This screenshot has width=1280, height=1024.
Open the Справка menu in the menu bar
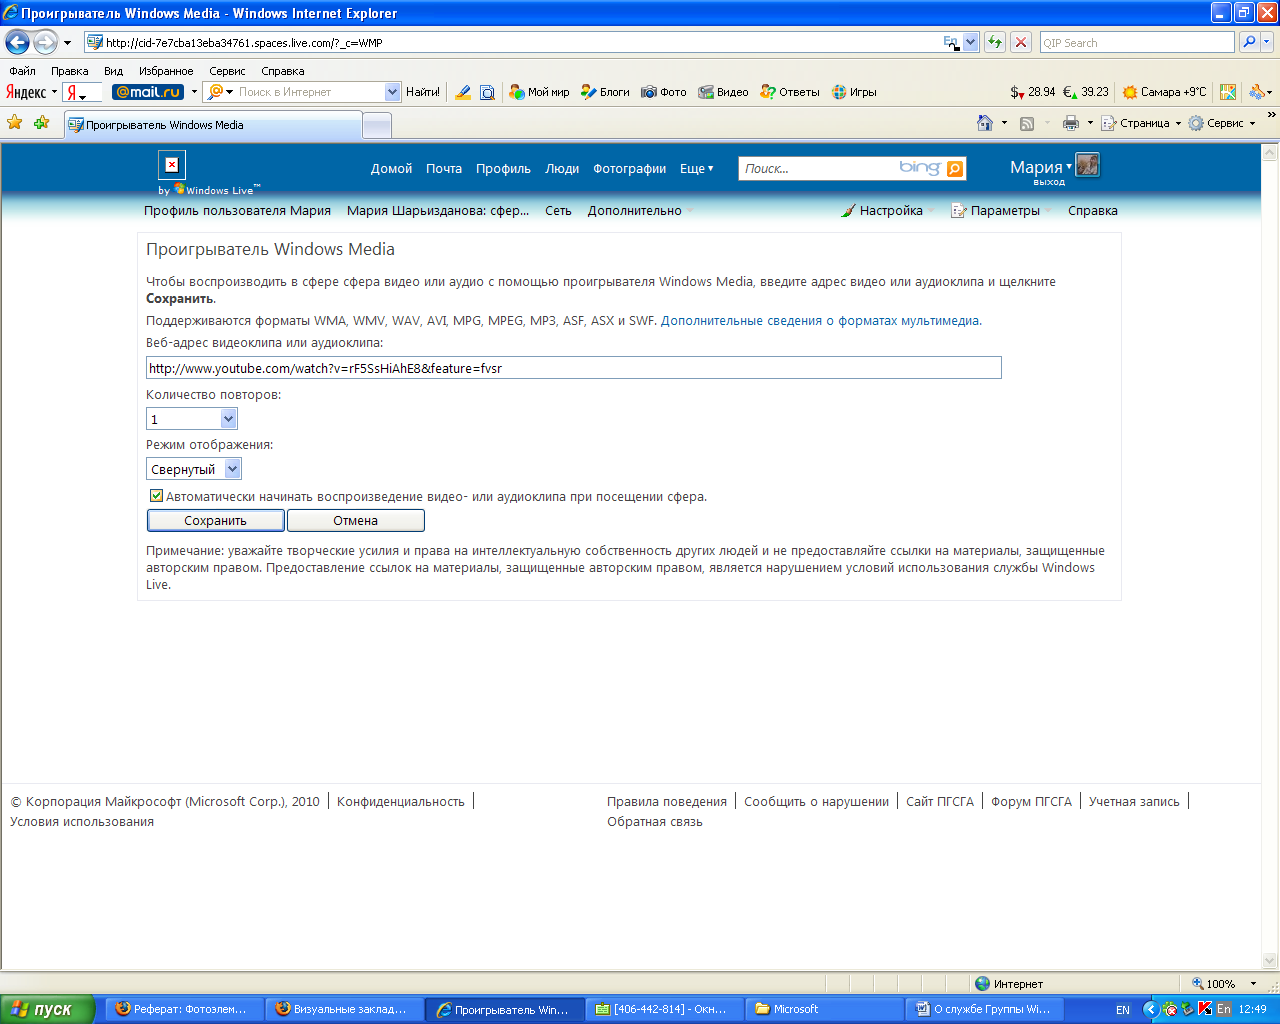click(x=283, y=71)
